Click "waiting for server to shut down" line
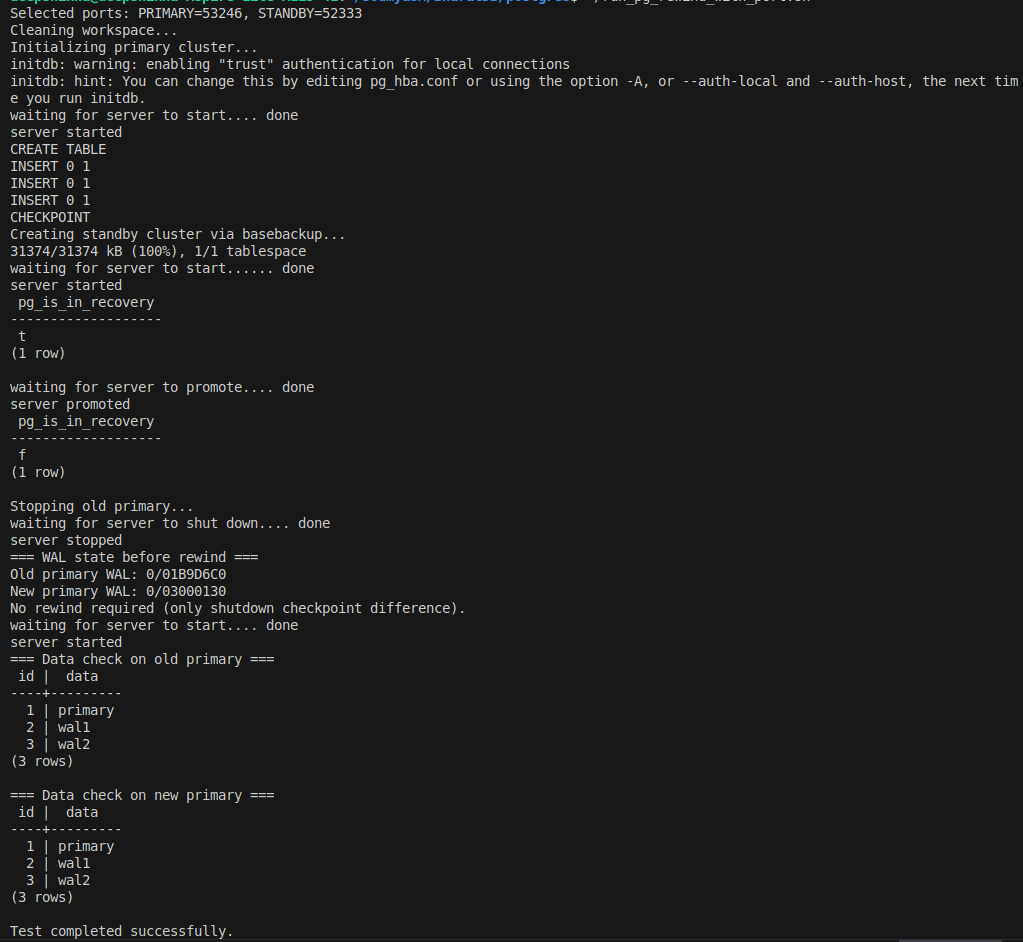1023x942 pixels. coord(170,524)
